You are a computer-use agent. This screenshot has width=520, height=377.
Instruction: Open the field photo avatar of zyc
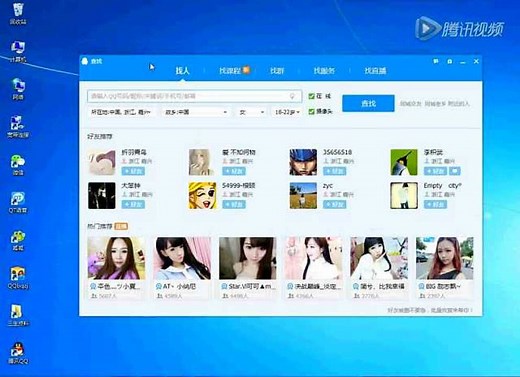303,195
